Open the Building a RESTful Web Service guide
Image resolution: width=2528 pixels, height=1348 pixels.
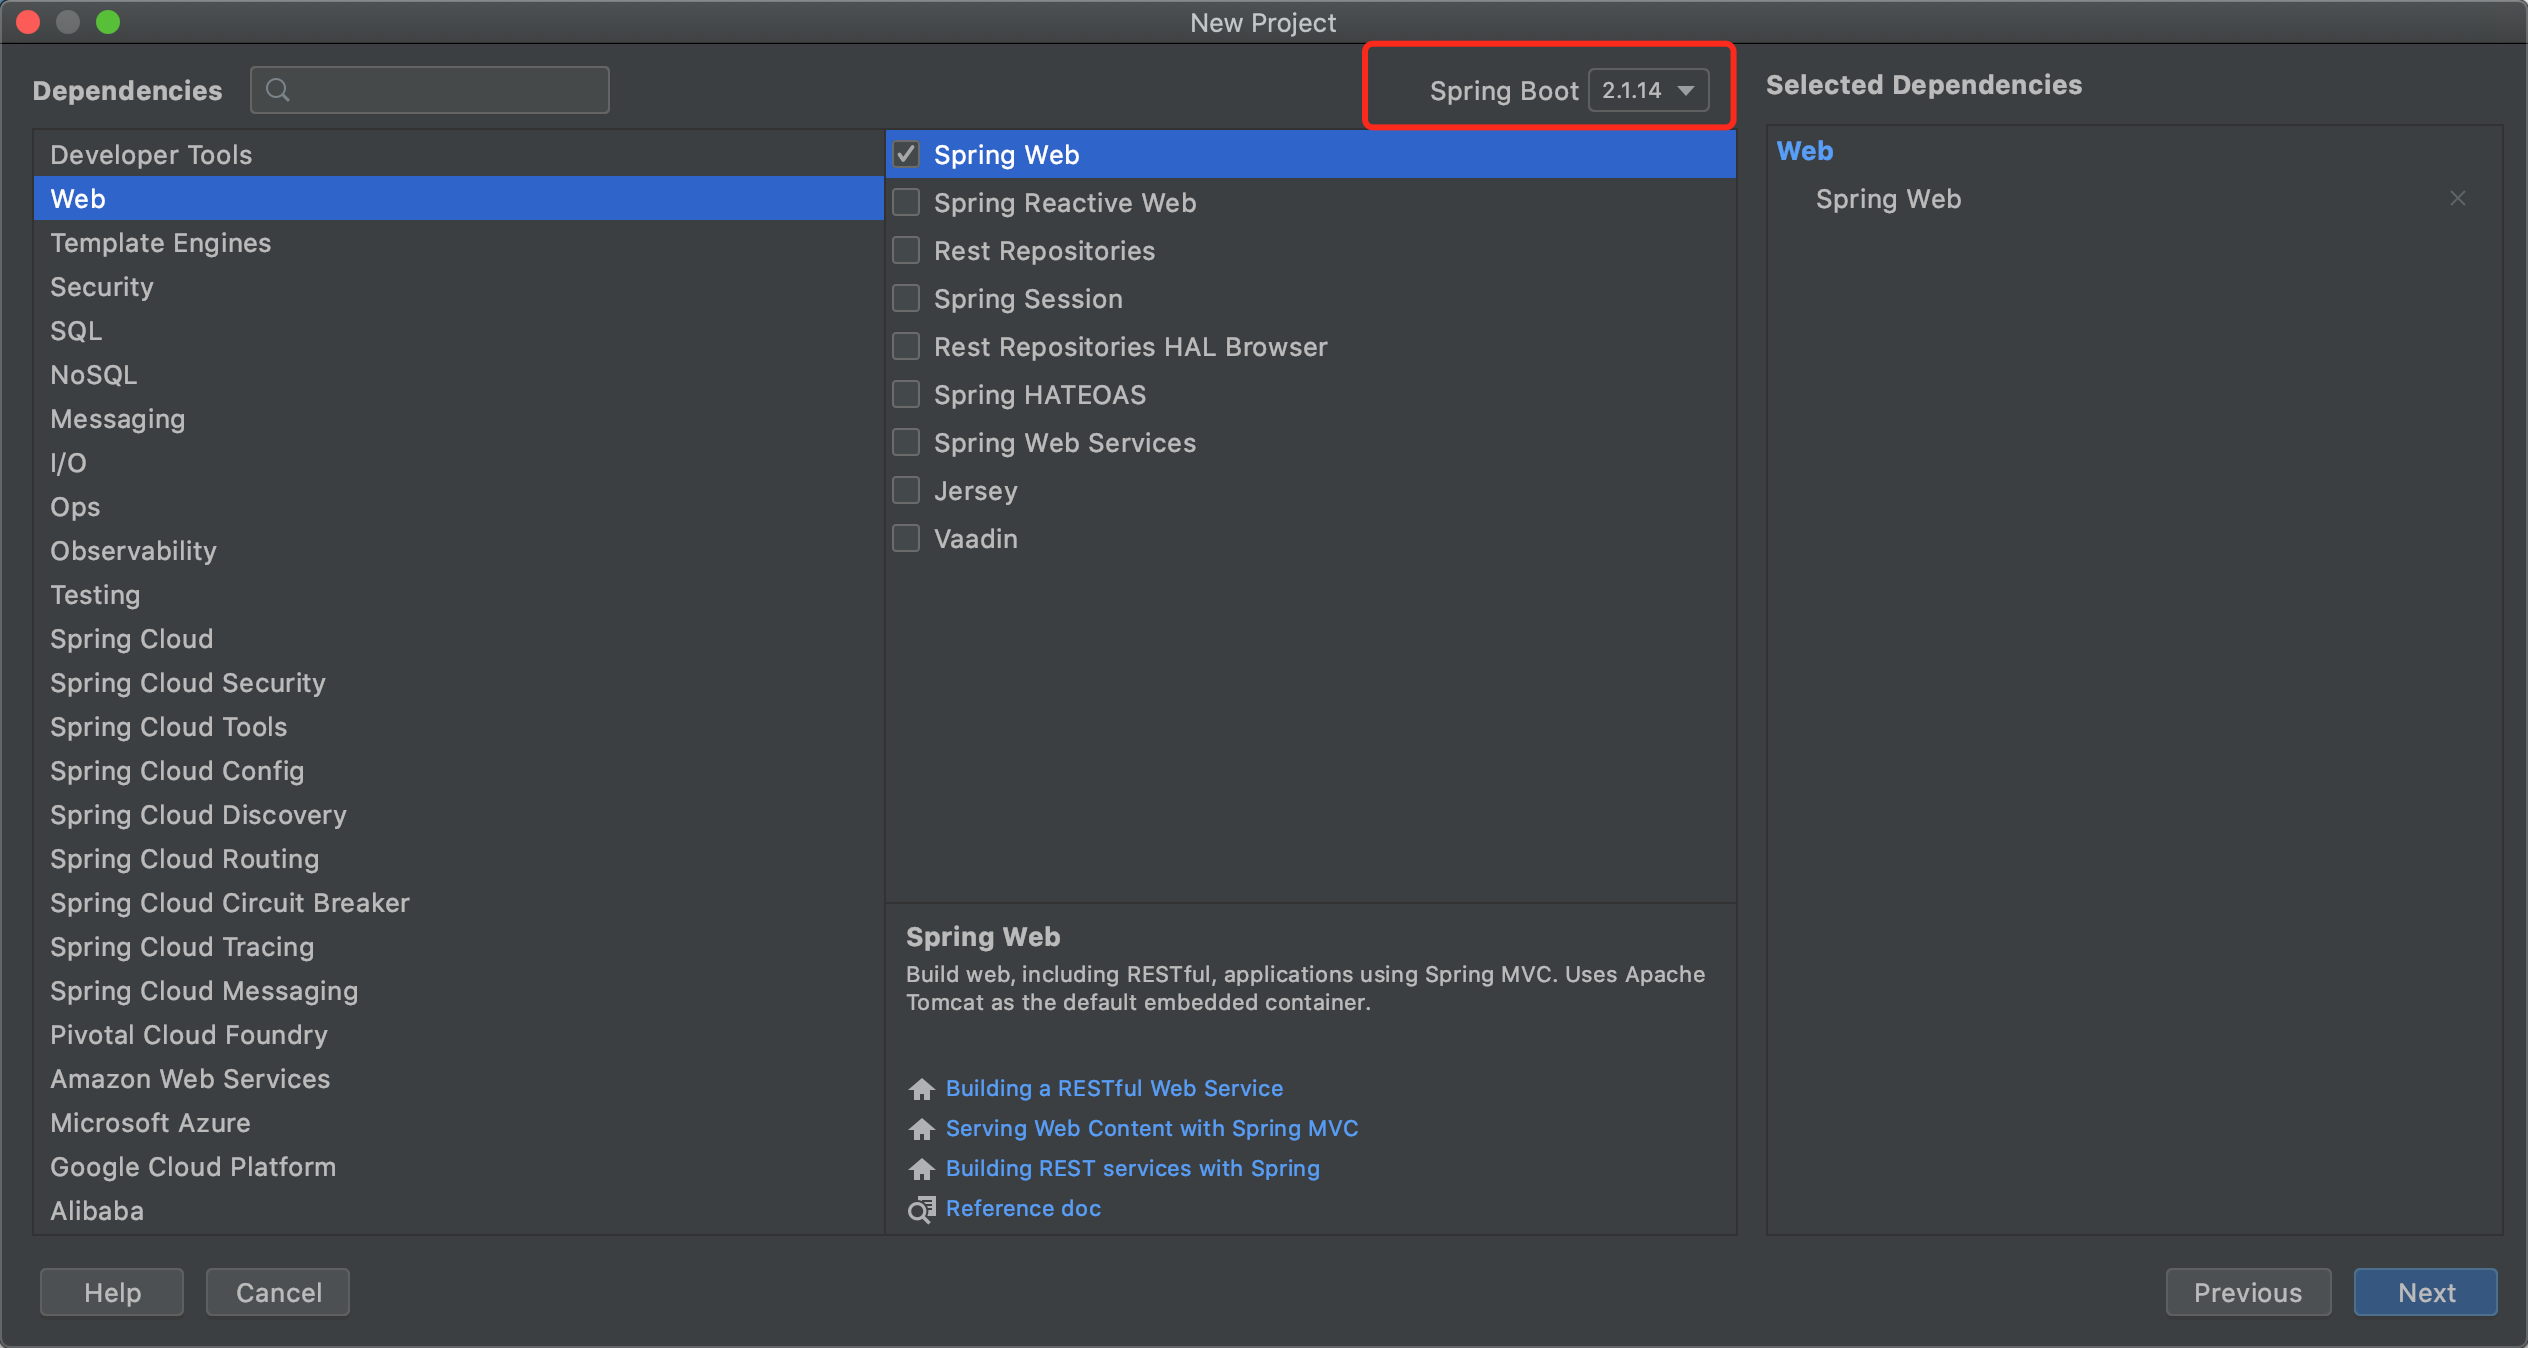pos(1114,1088)
